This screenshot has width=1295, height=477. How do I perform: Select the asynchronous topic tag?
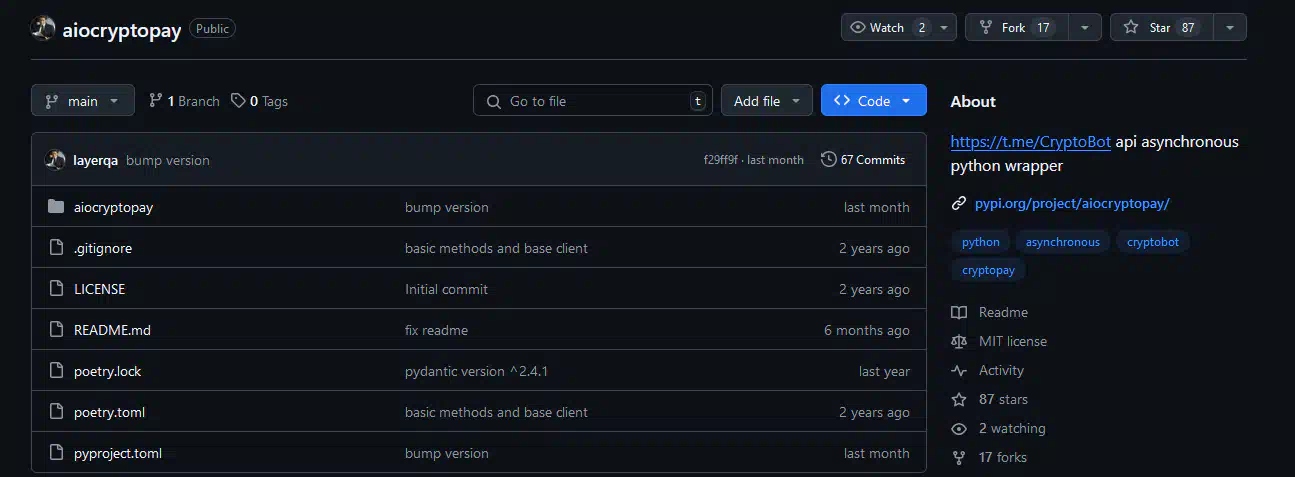1063,242
